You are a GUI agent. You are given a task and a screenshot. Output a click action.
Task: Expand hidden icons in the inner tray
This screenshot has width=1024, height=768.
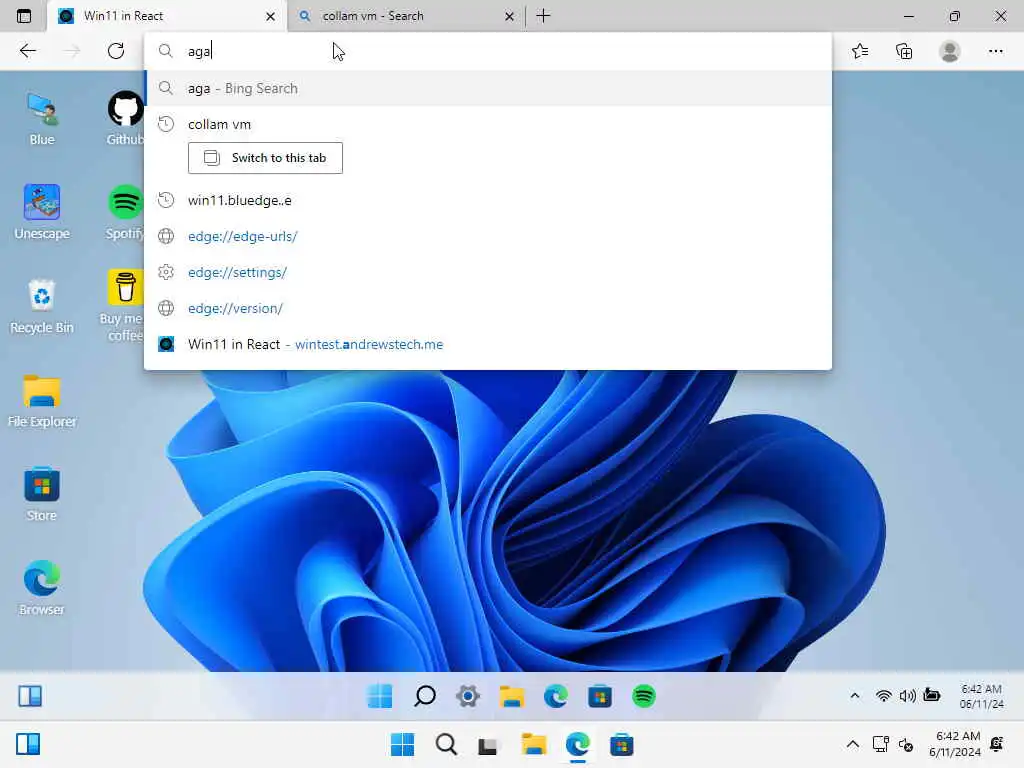(x=854, y=696)
